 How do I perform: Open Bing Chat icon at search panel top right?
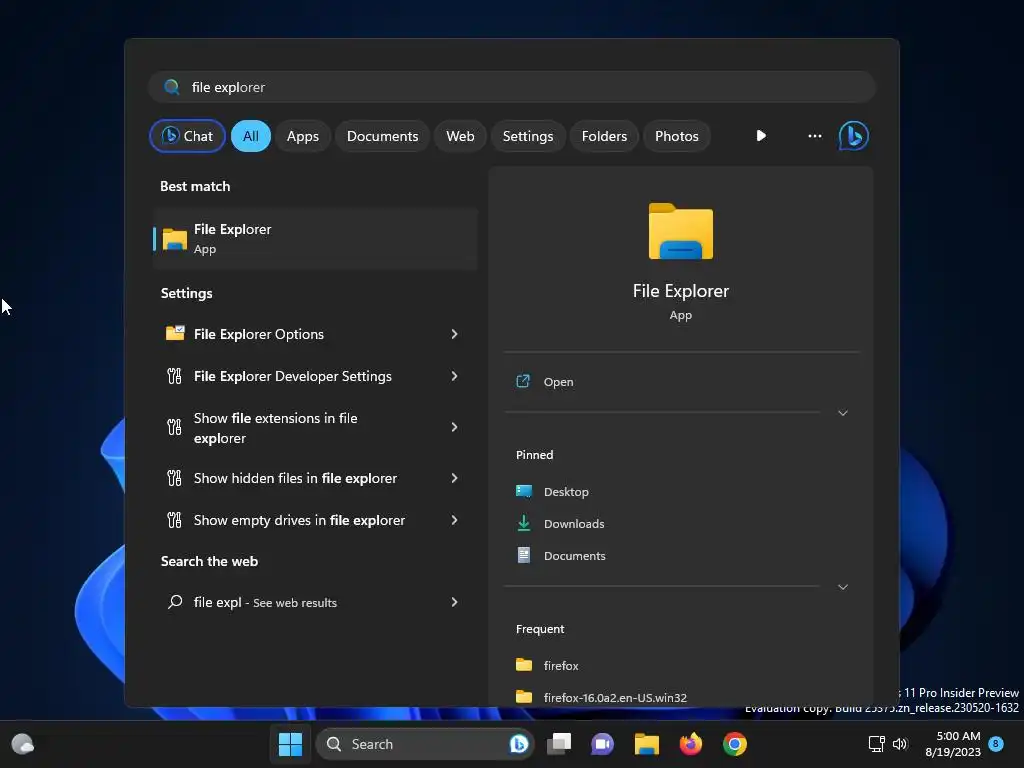coord(854,136)
